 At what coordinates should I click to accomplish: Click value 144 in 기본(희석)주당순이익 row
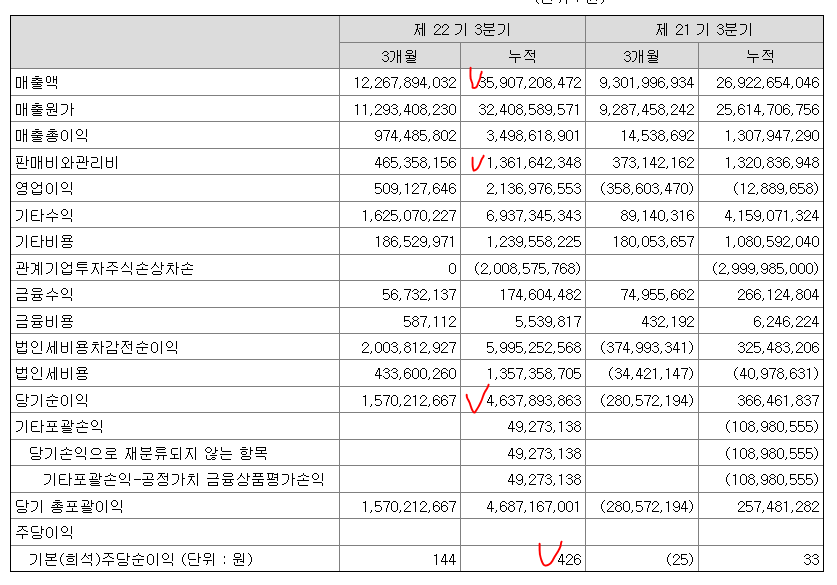click(444, 559)
